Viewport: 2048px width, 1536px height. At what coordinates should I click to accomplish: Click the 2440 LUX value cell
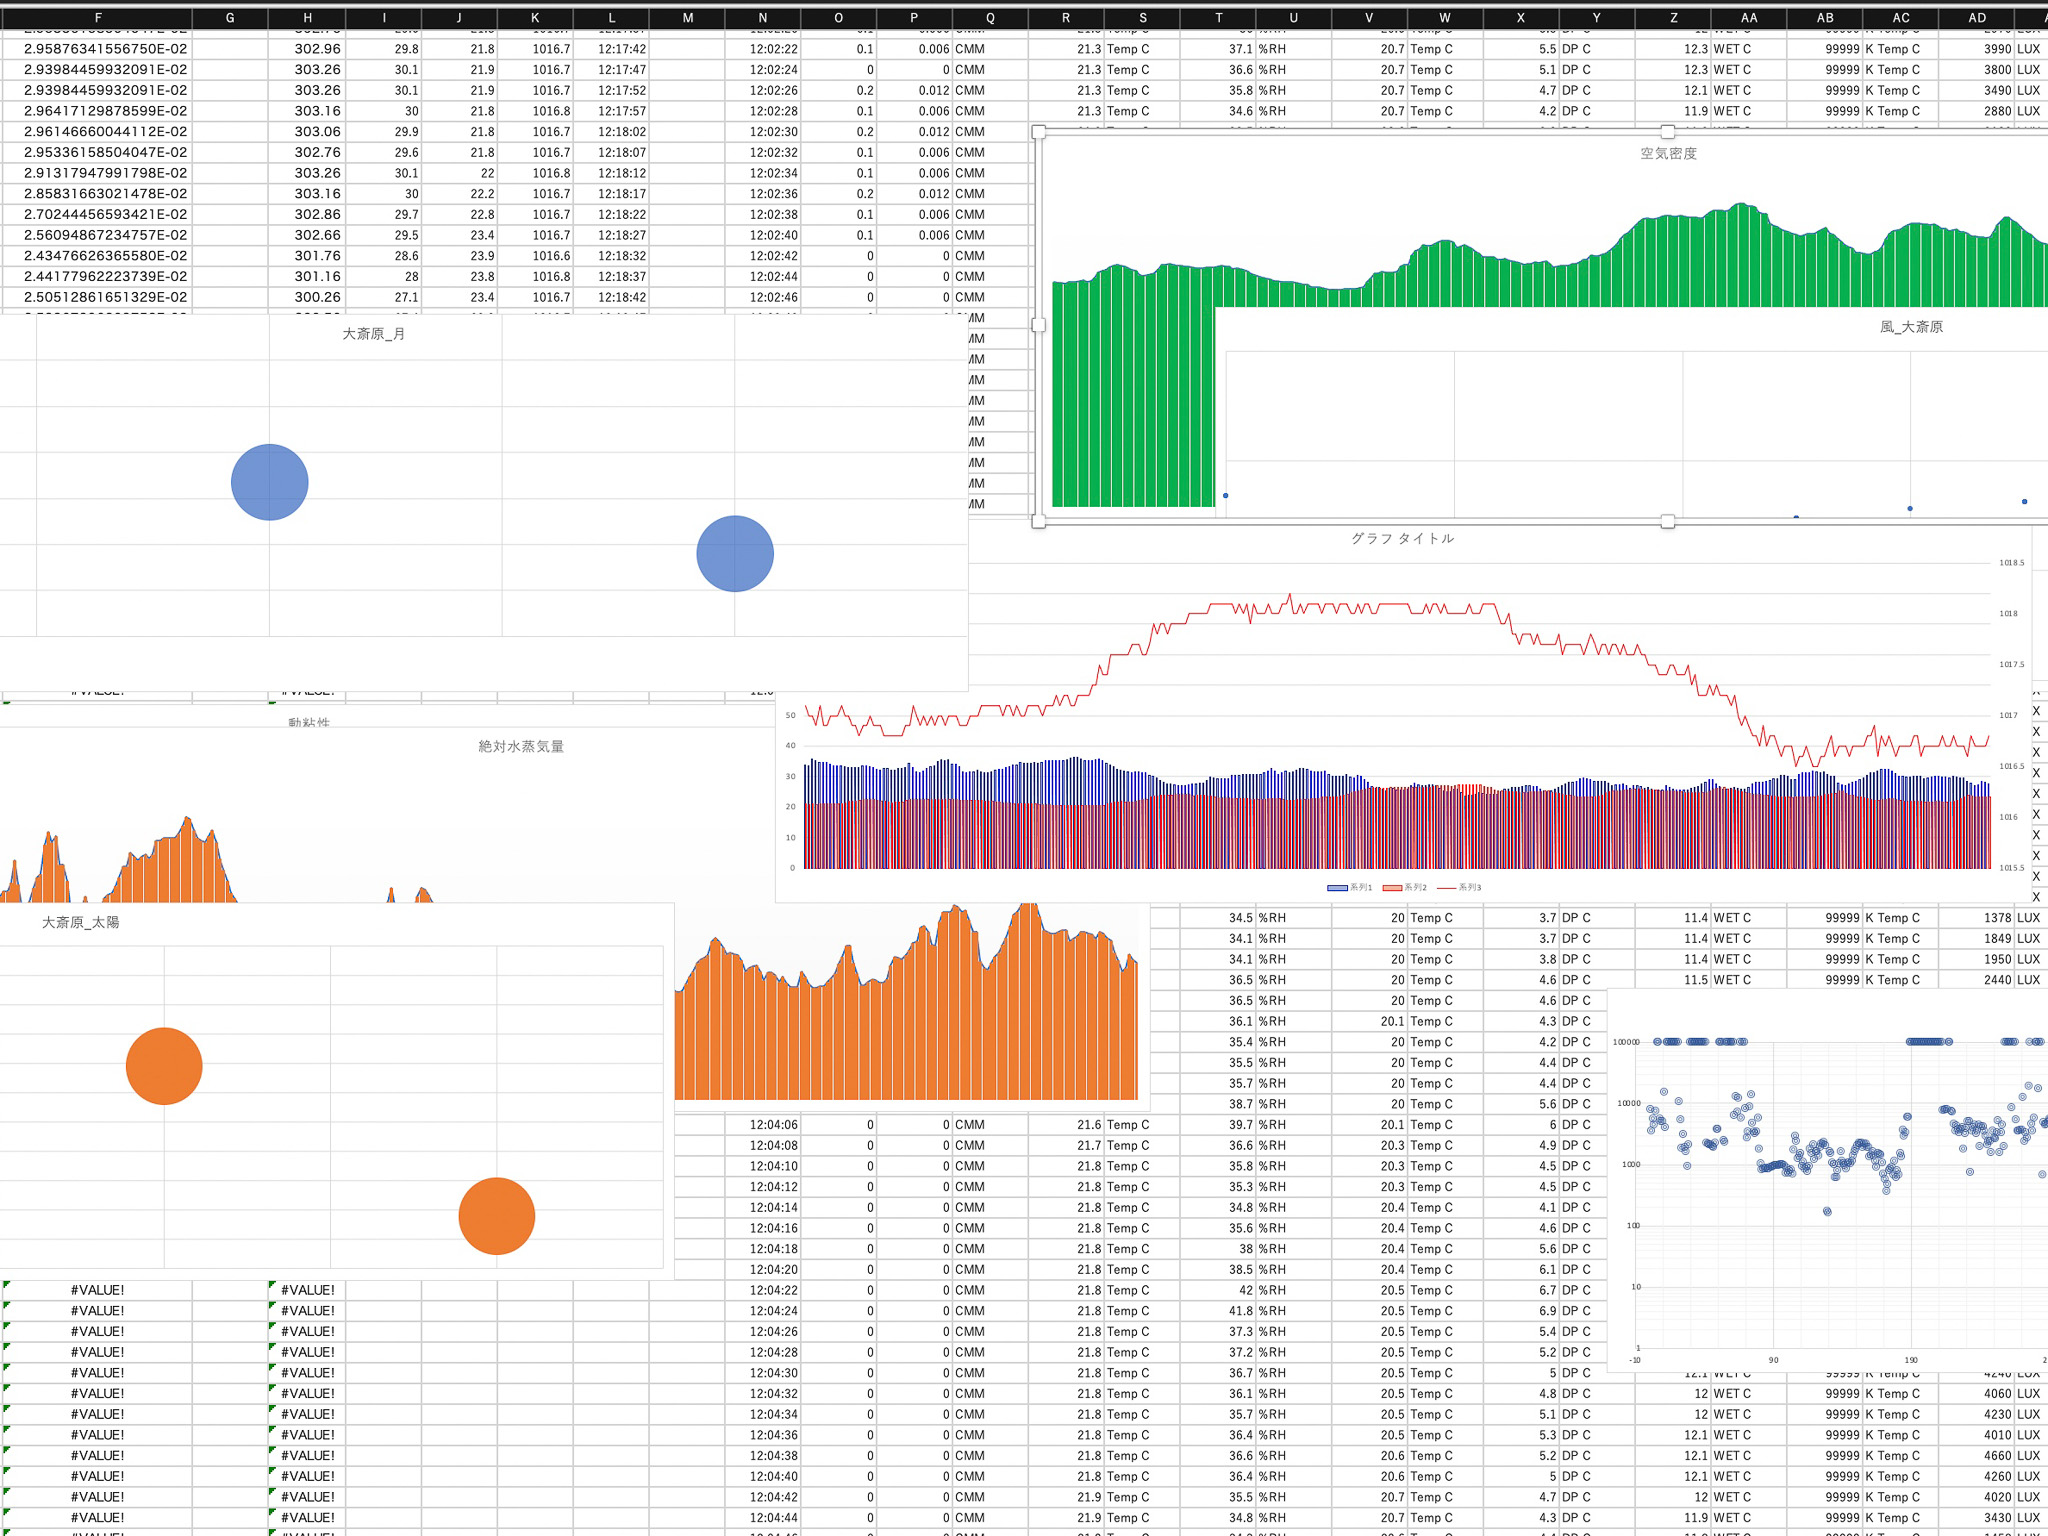click(x=1977, y=980)
